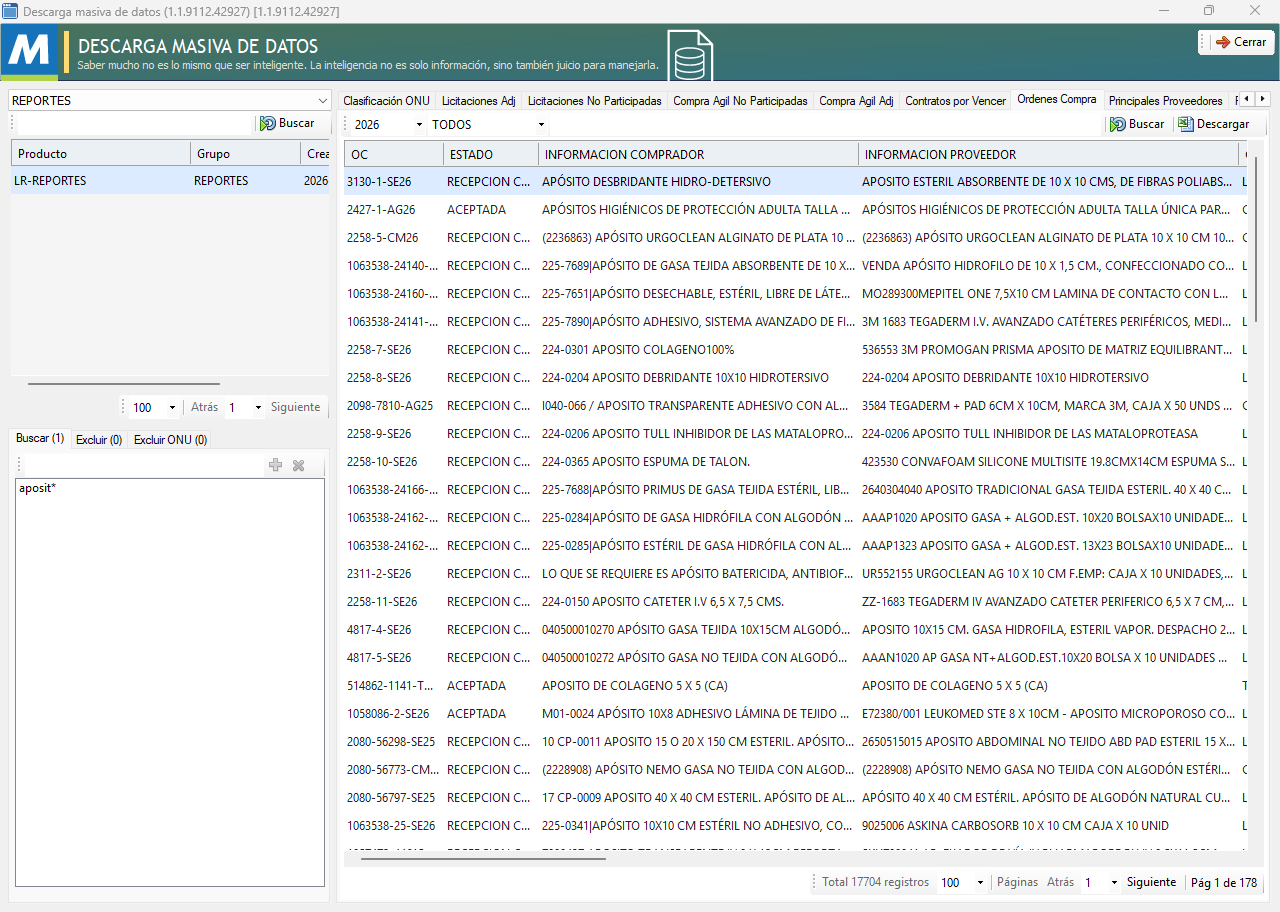The image size is (1280, 912).
Task: Open Principales Proveedores tab
Action: coord(1165,100)
